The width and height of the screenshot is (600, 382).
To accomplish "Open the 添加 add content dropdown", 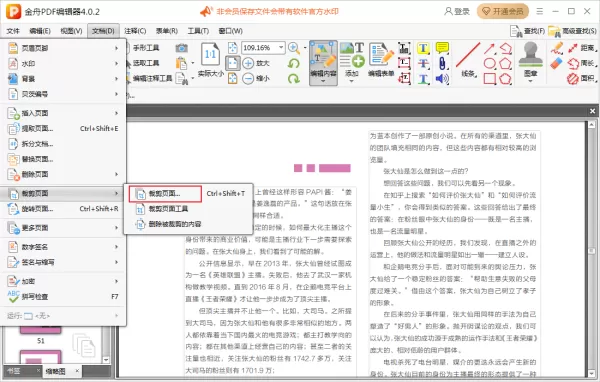I will point(352,81).
